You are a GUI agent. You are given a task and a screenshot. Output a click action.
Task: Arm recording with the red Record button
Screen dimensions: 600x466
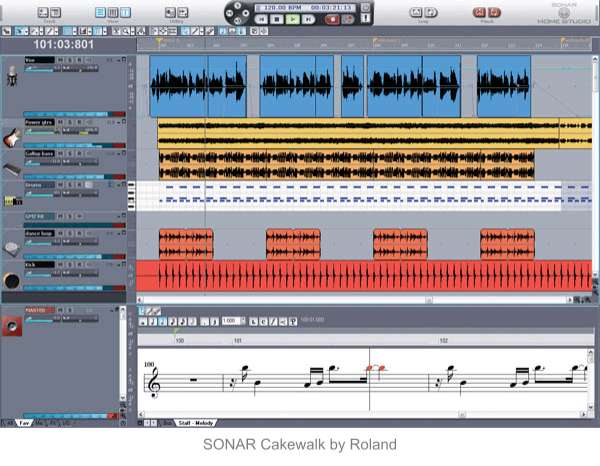(x=332, y=19)
